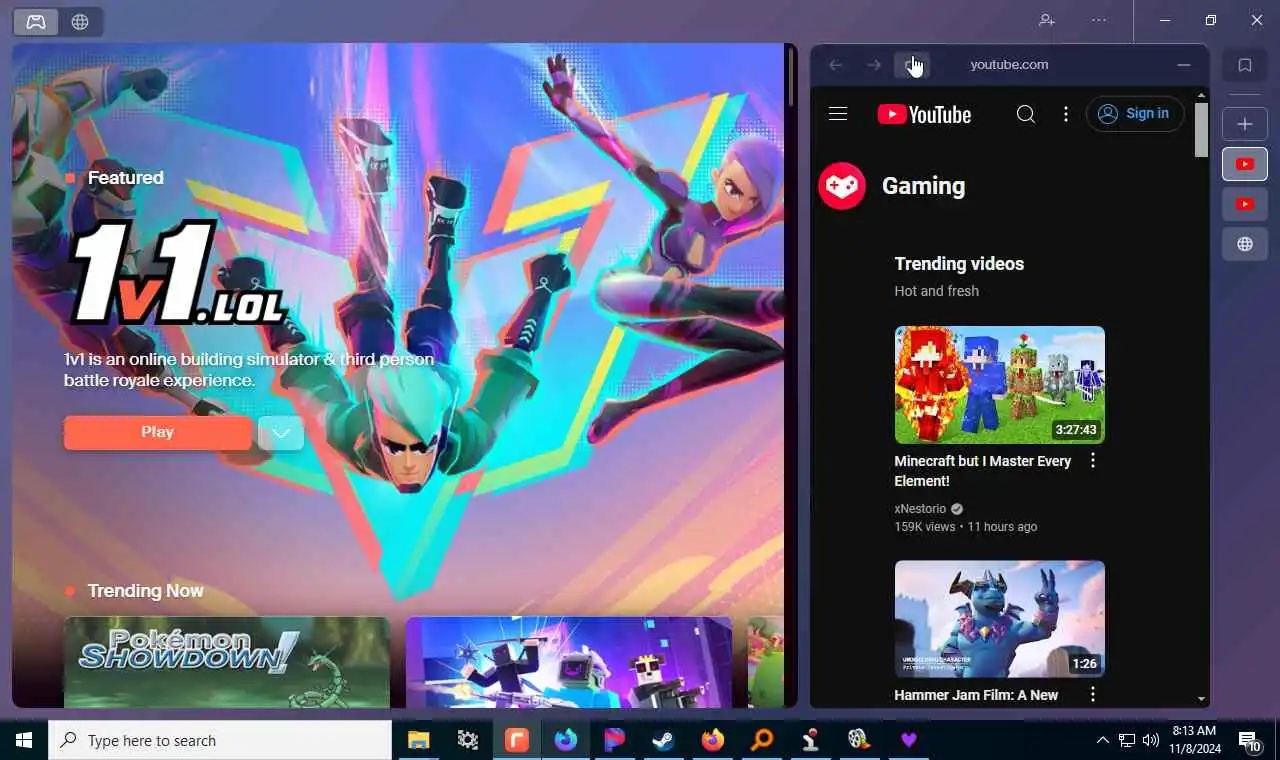
Task: Click the Trending videos heading
Action: click(959, 264)
